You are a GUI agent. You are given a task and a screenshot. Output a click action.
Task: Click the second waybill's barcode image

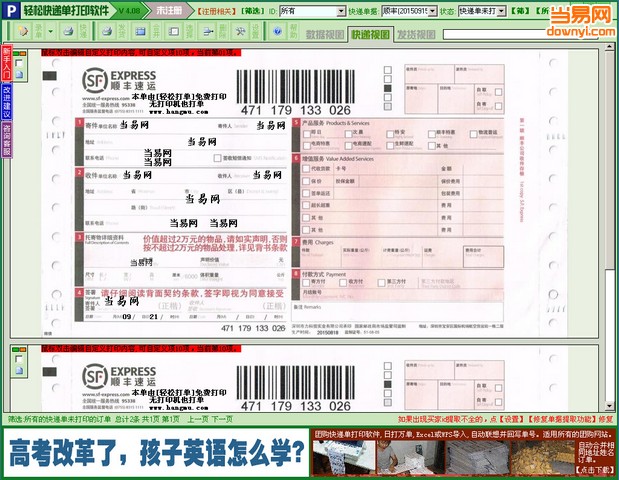(x=296, y=382)
